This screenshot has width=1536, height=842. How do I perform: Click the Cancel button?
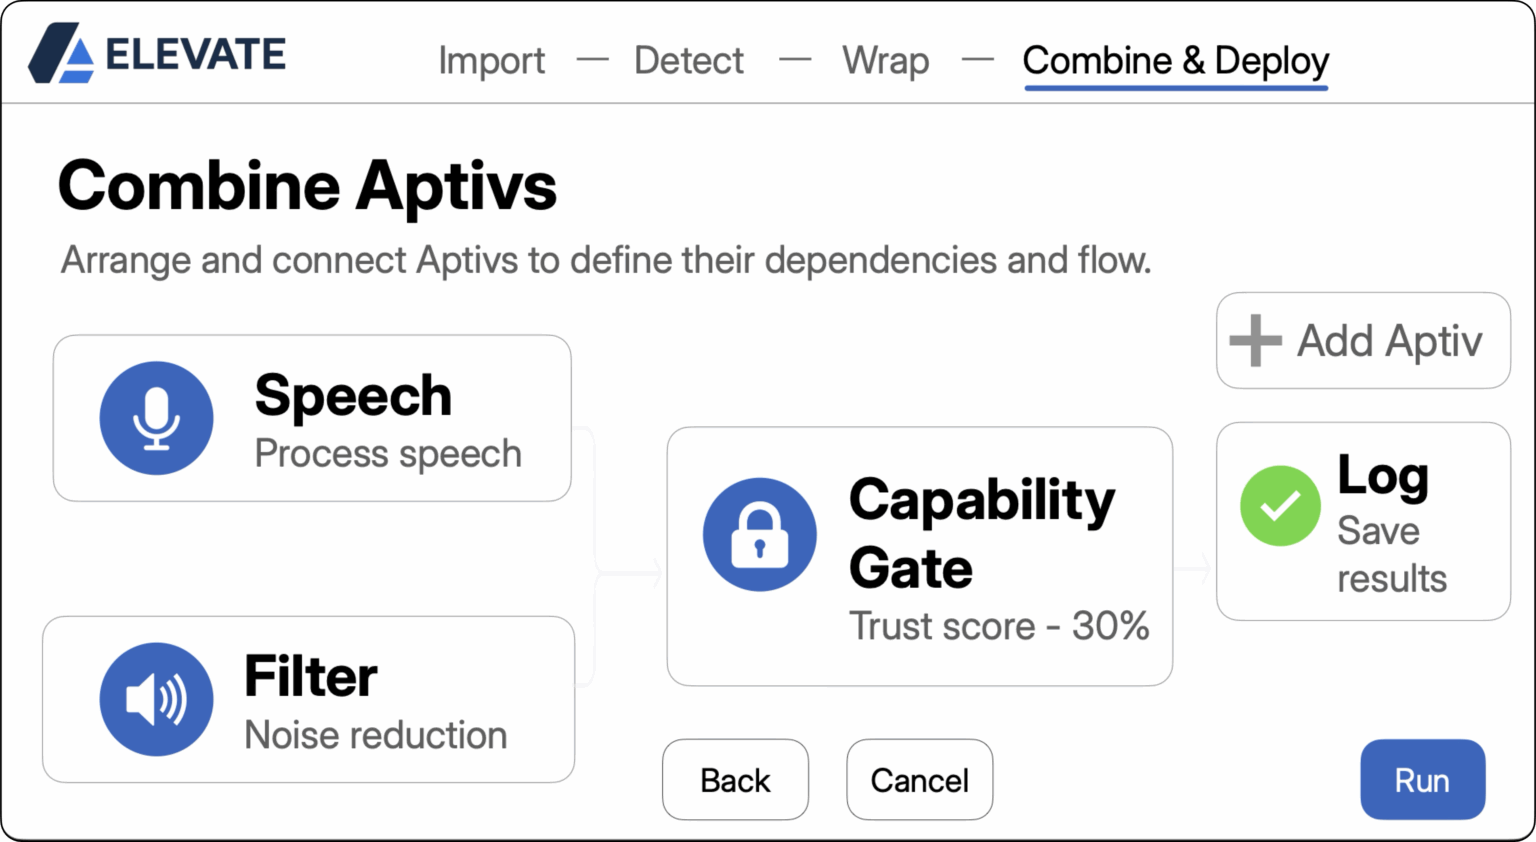(919, 780)
